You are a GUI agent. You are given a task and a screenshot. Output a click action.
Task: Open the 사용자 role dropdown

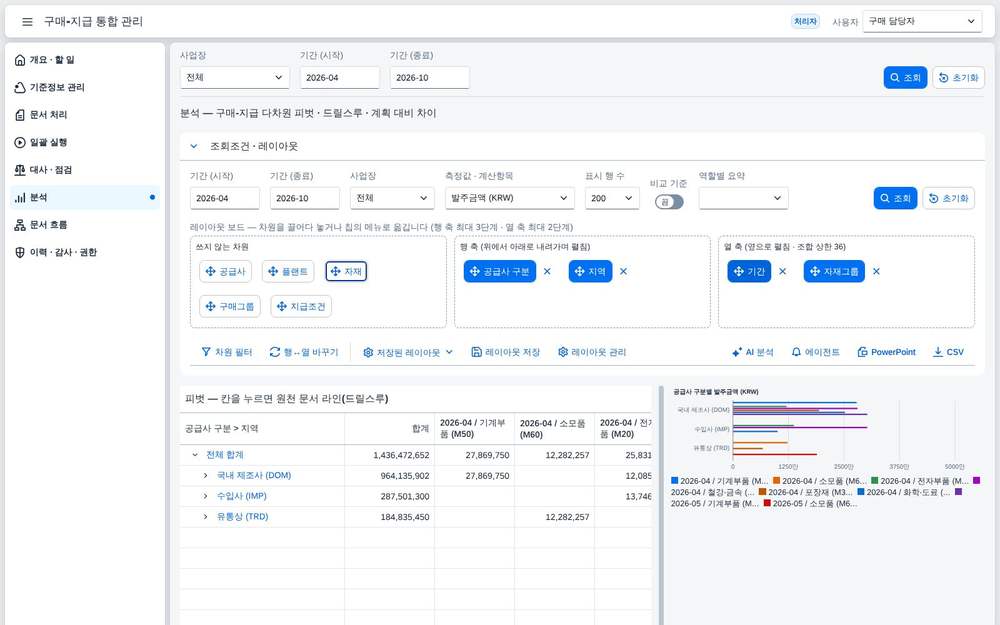pyautogui.click(x=922, y=21)
